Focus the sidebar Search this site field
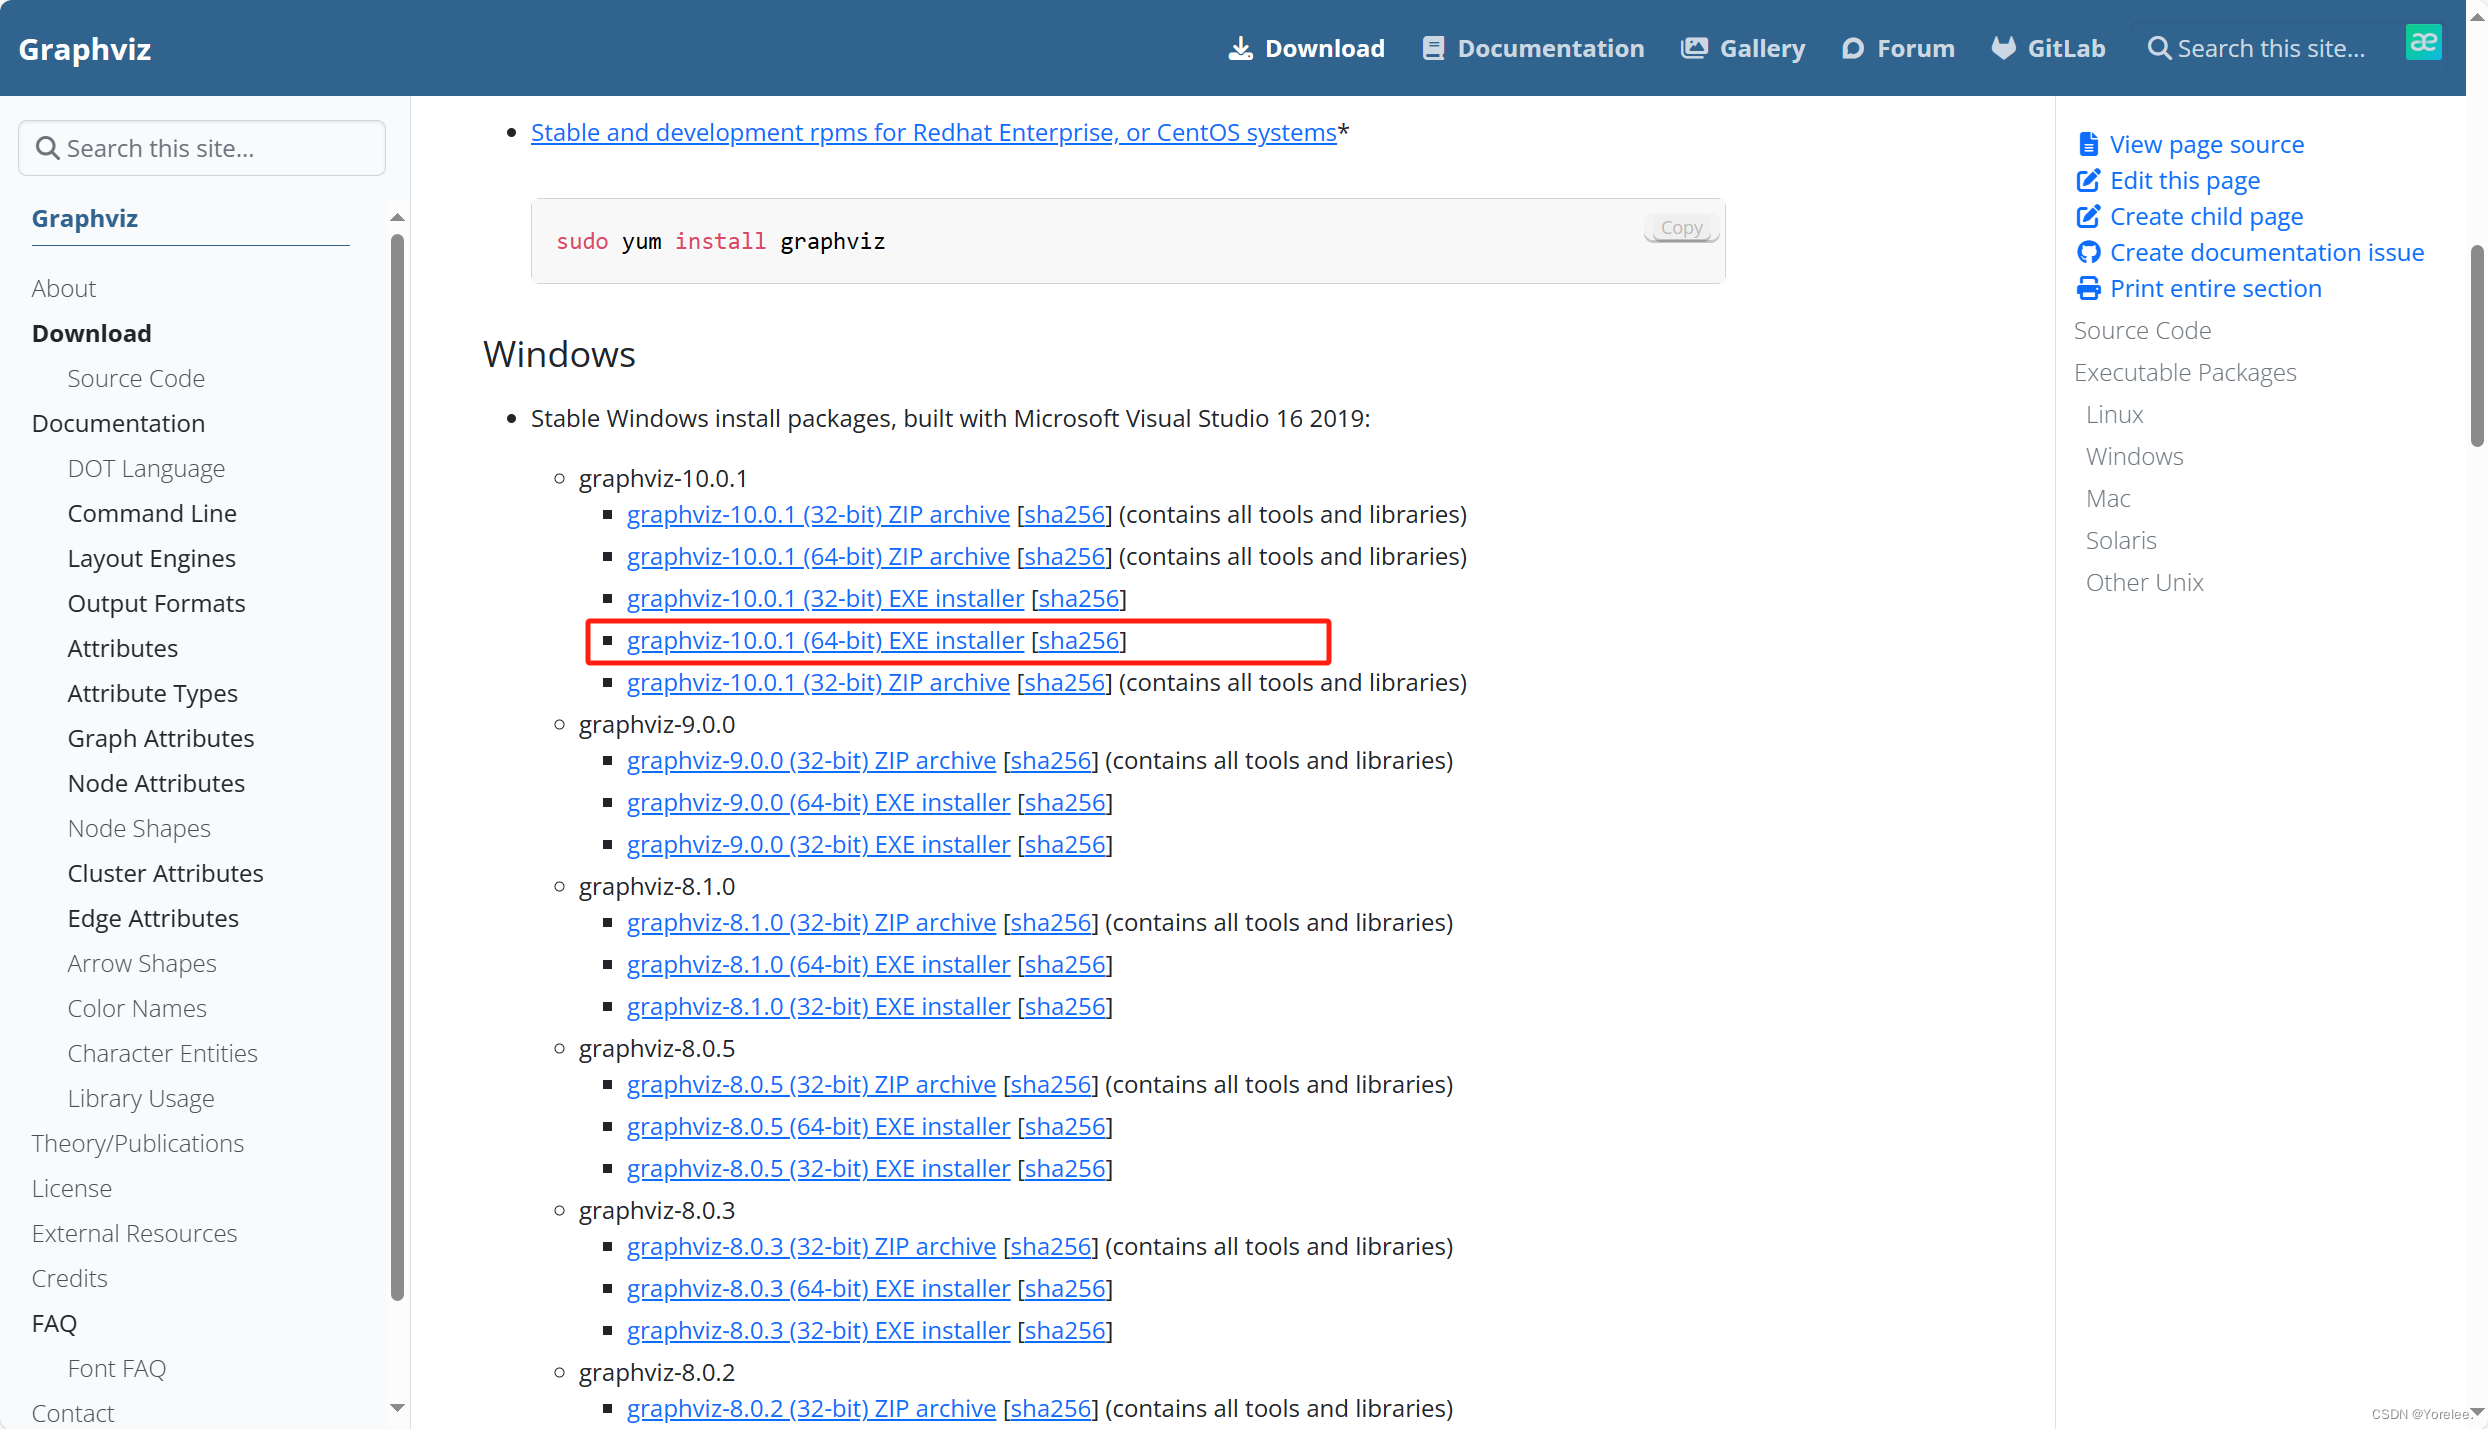 tap(202, 148)
